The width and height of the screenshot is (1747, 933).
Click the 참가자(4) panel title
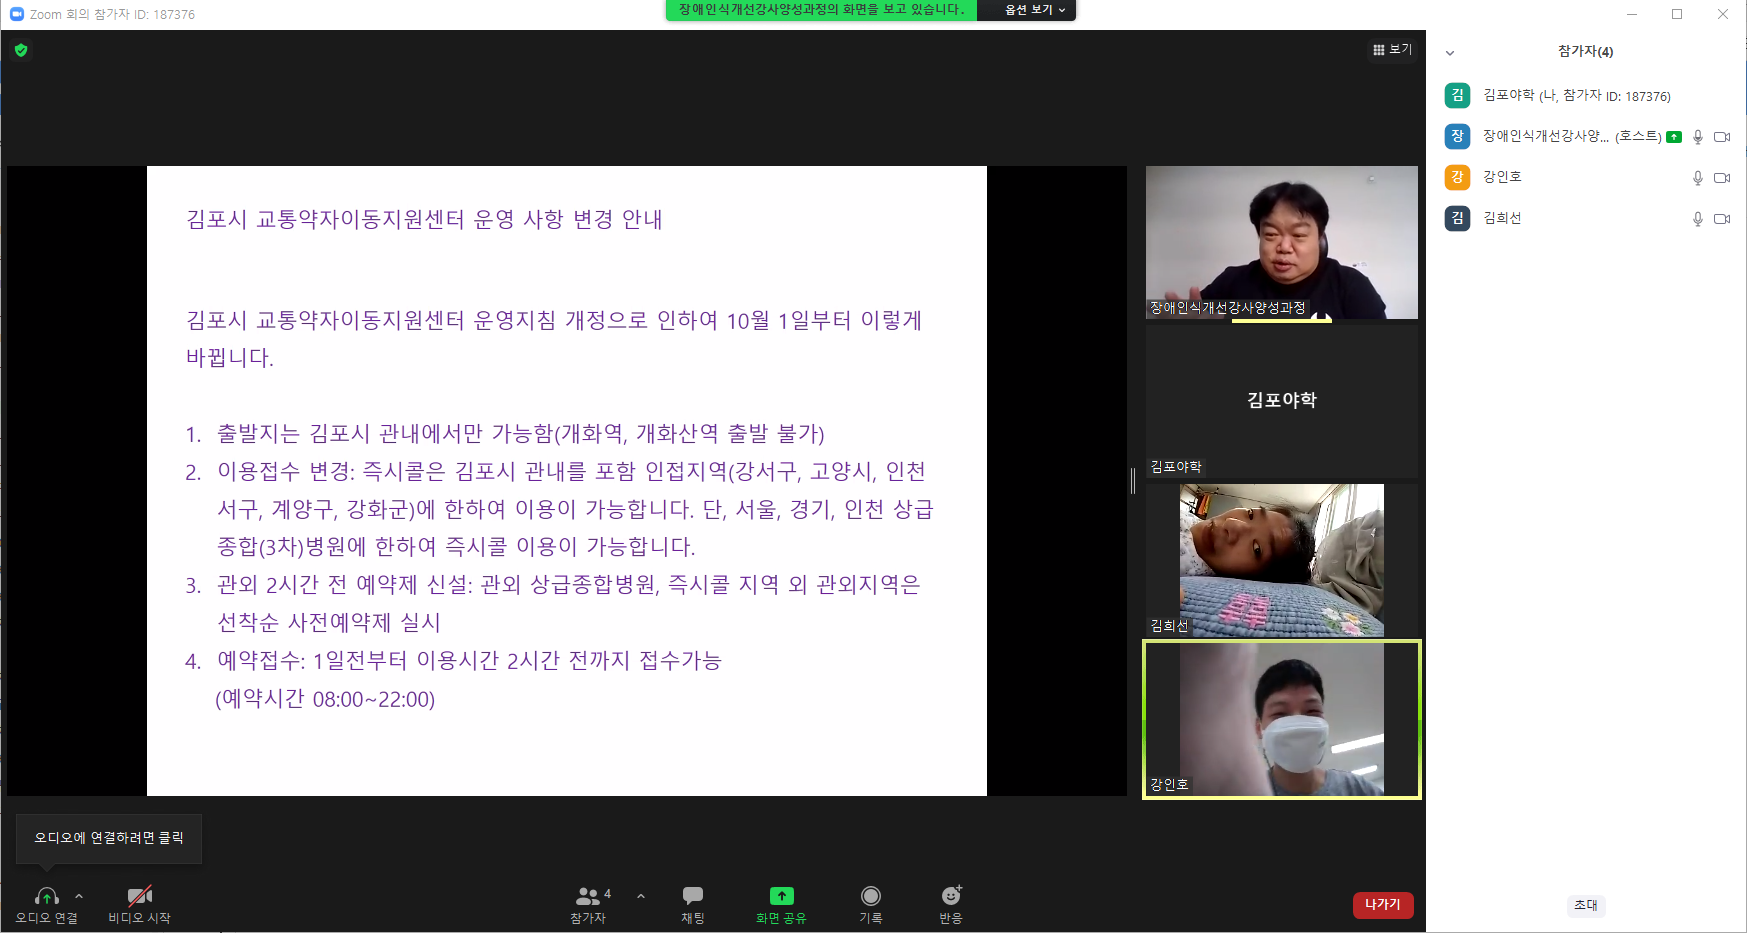pos(1586,51)
